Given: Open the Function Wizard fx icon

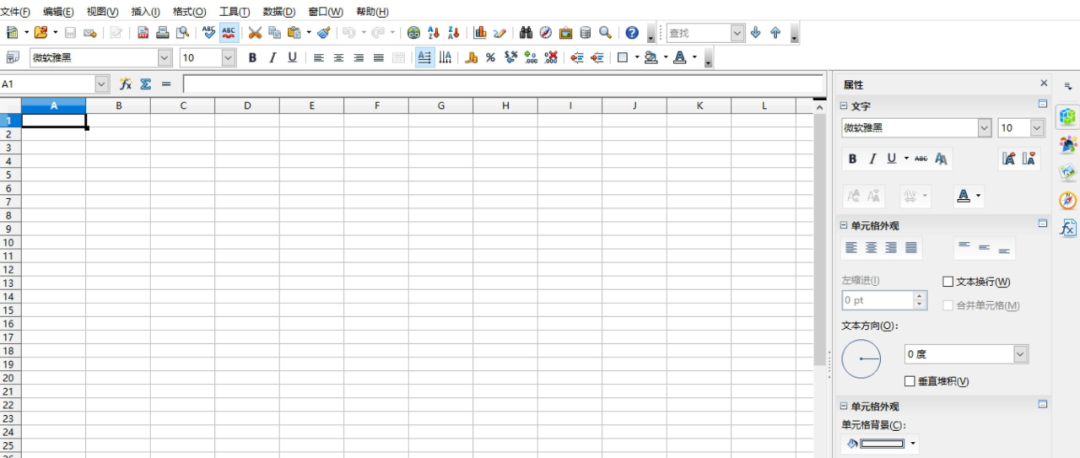Looking at the screenshot, I should coord(125,84).
